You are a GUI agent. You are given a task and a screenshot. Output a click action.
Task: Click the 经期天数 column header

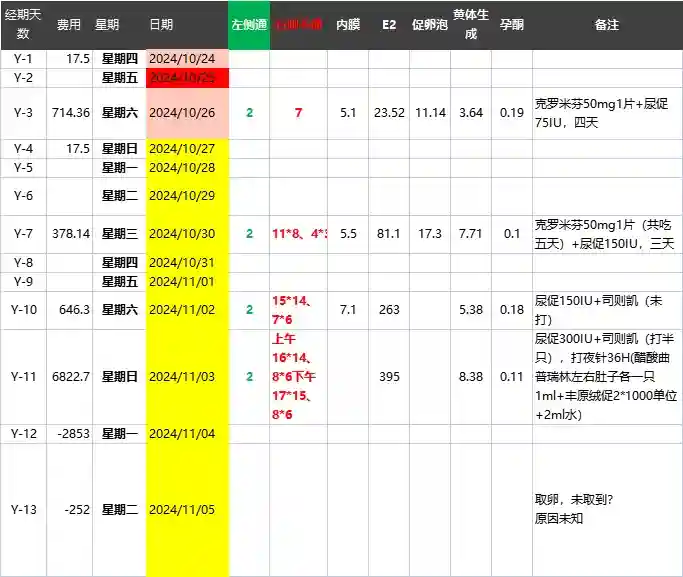pos(22,24)
